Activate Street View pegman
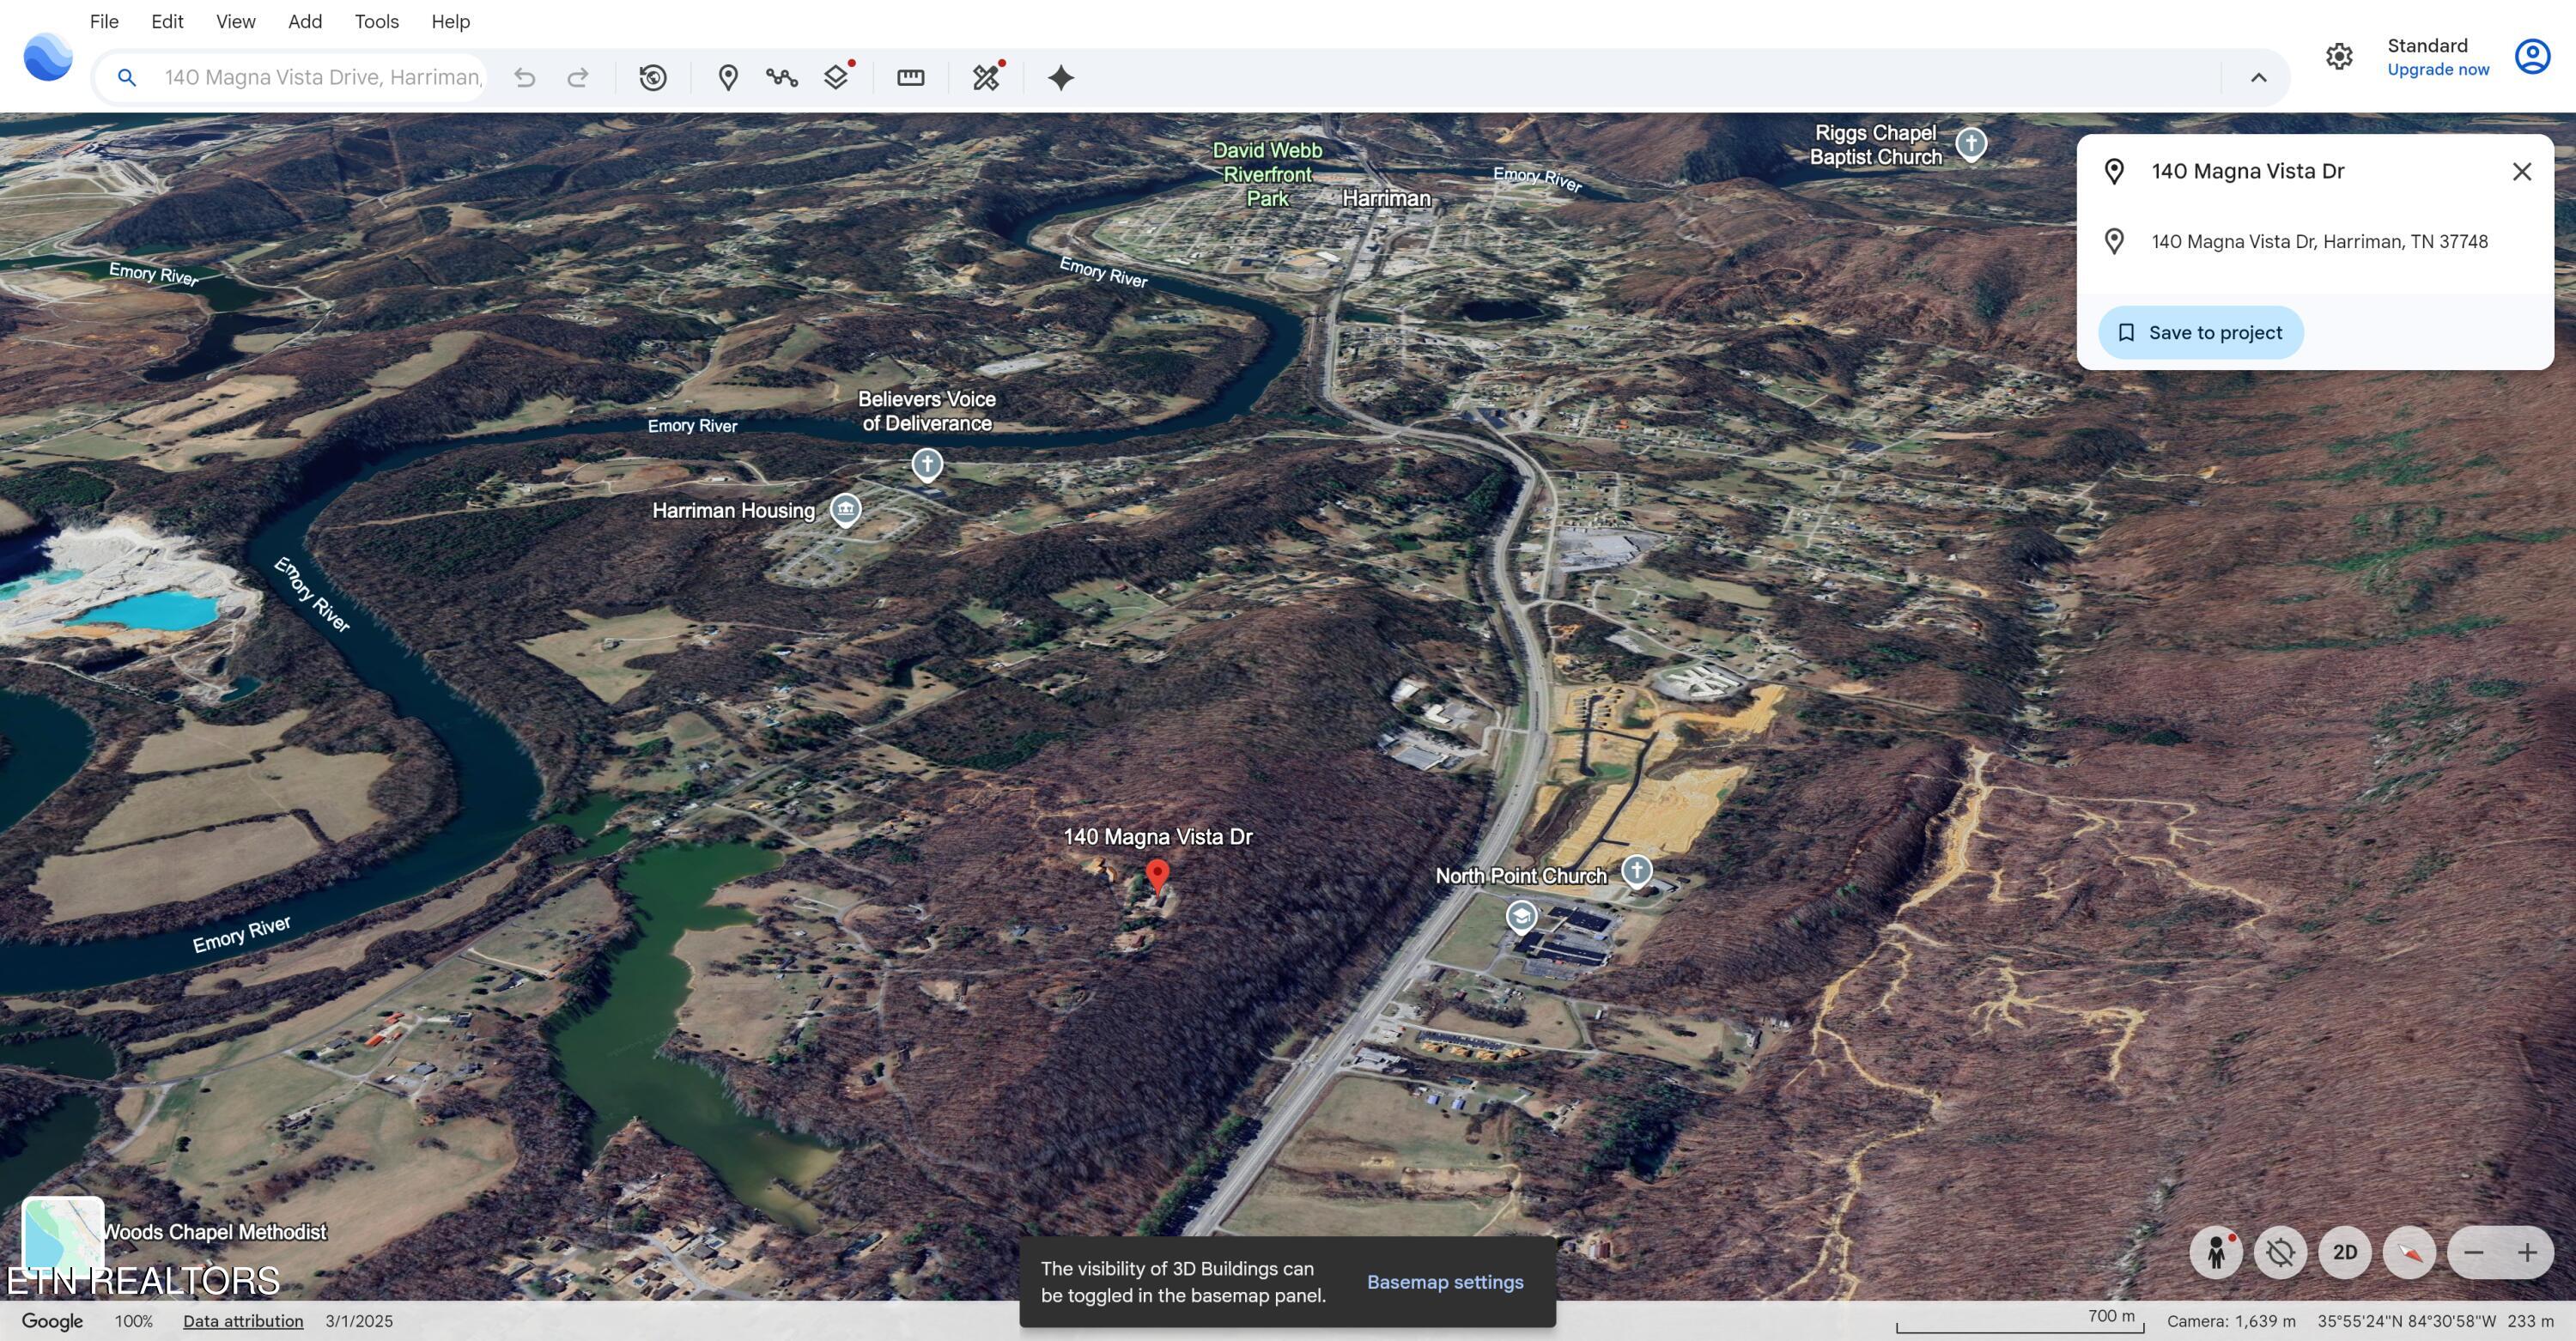The height and width of the screenshot is (1341, 2576). click(x=2215, y=1252)
